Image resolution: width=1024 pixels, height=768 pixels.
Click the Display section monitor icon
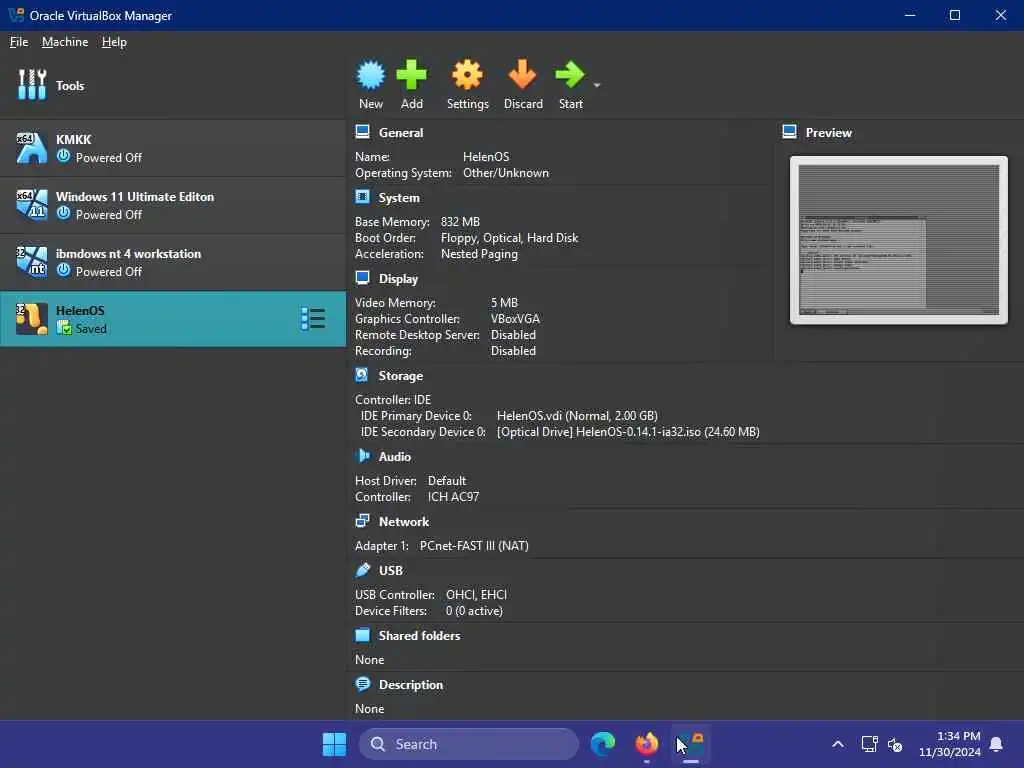(362, 278)
